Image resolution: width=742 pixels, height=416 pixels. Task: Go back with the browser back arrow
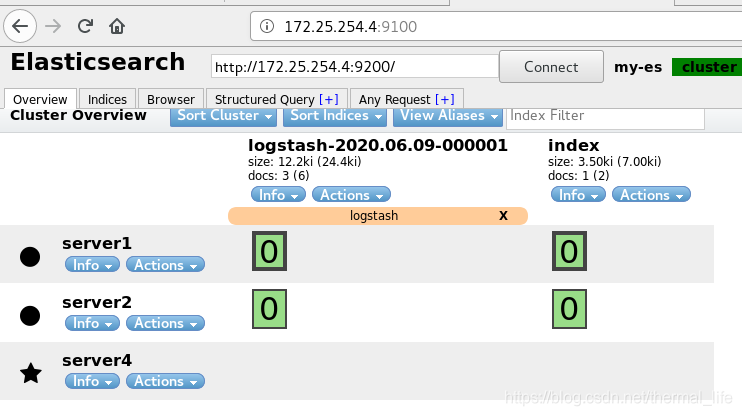tap(20, 26)
